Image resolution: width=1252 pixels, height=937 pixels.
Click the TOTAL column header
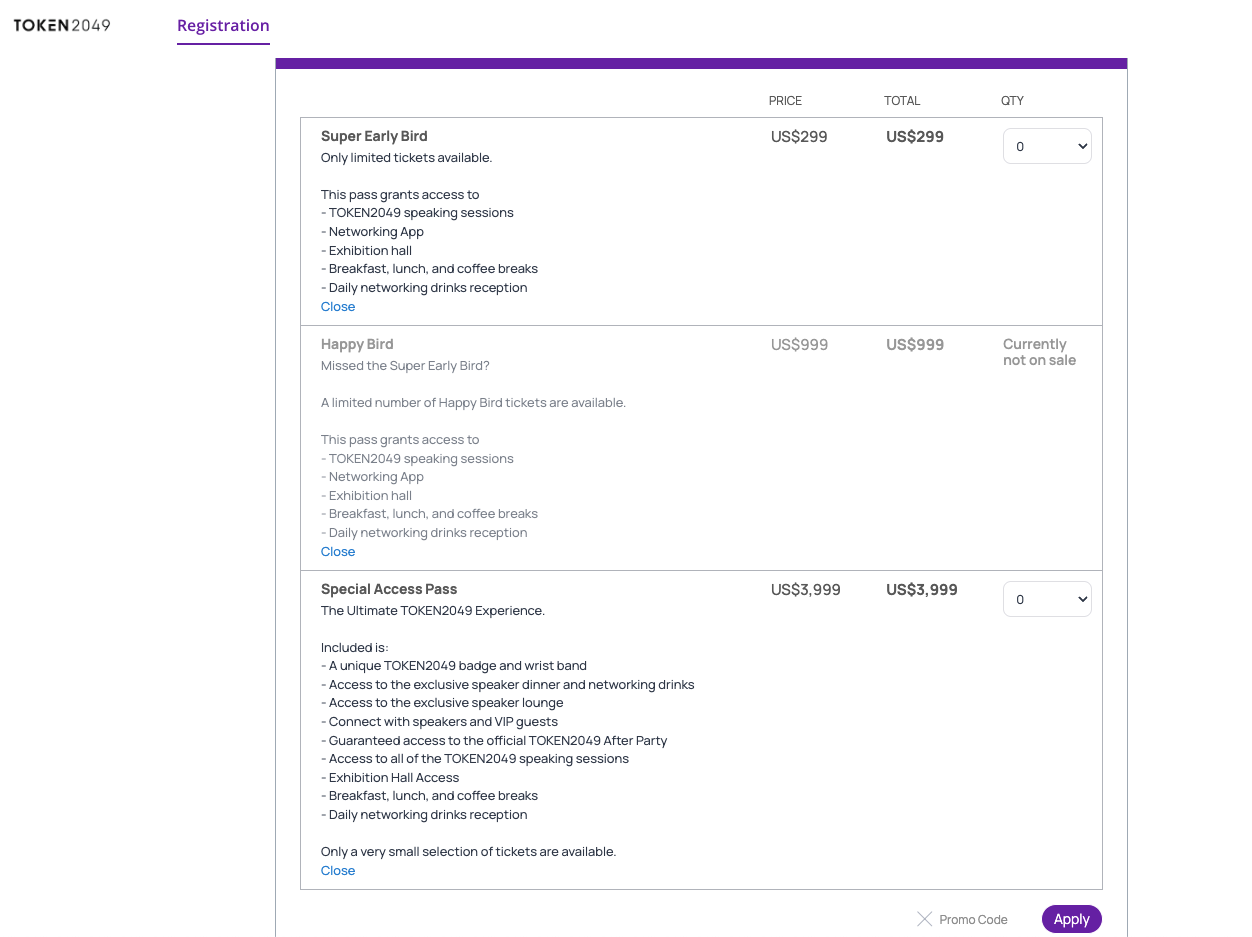902,101
